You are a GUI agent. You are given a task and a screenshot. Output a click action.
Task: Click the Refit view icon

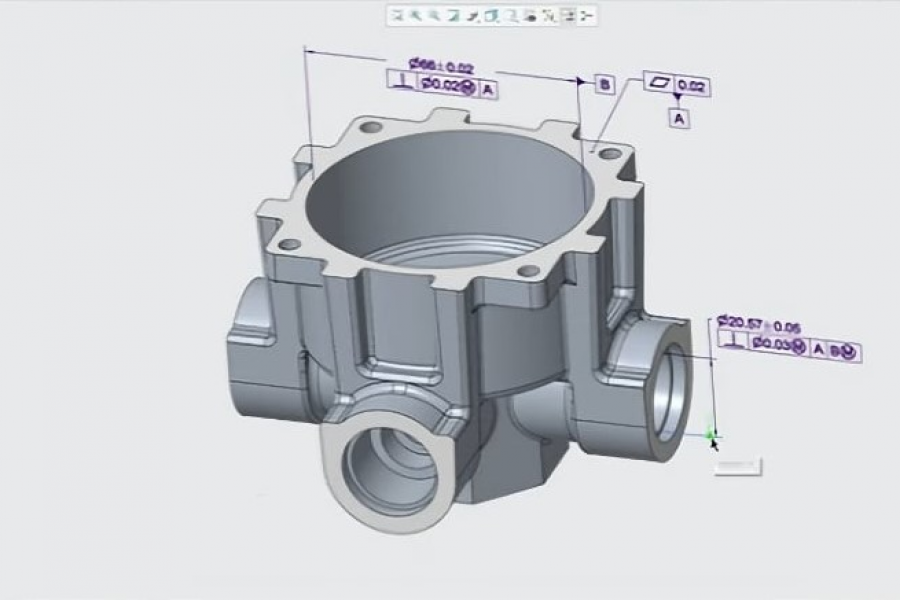[397, 16]
